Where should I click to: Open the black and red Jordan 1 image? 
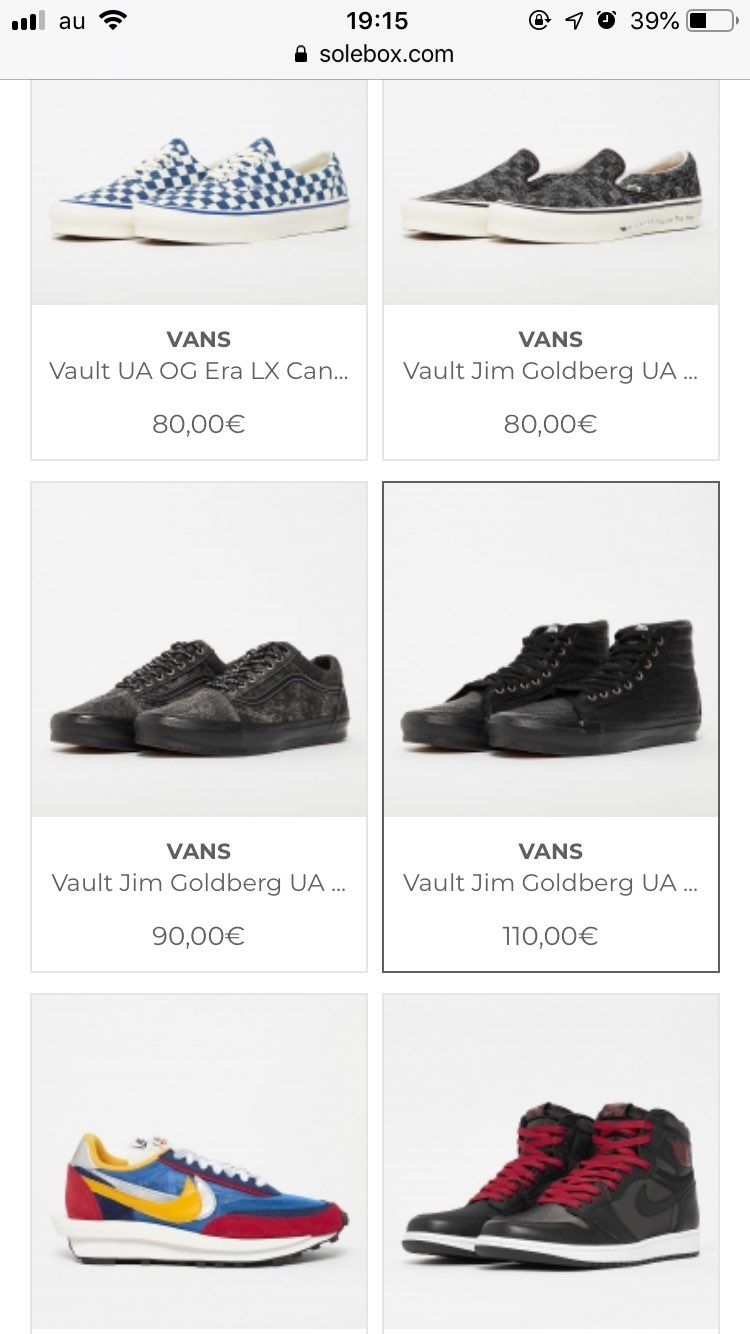tap(551, 1164)
